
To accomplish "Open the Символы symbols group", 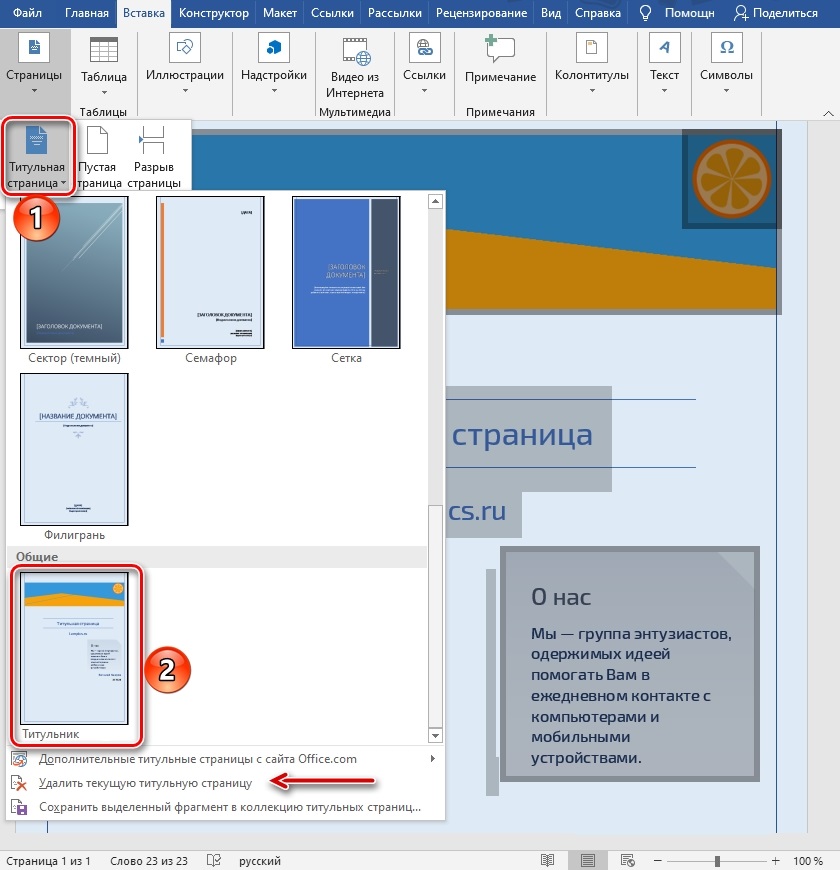I will pos(726,62).
